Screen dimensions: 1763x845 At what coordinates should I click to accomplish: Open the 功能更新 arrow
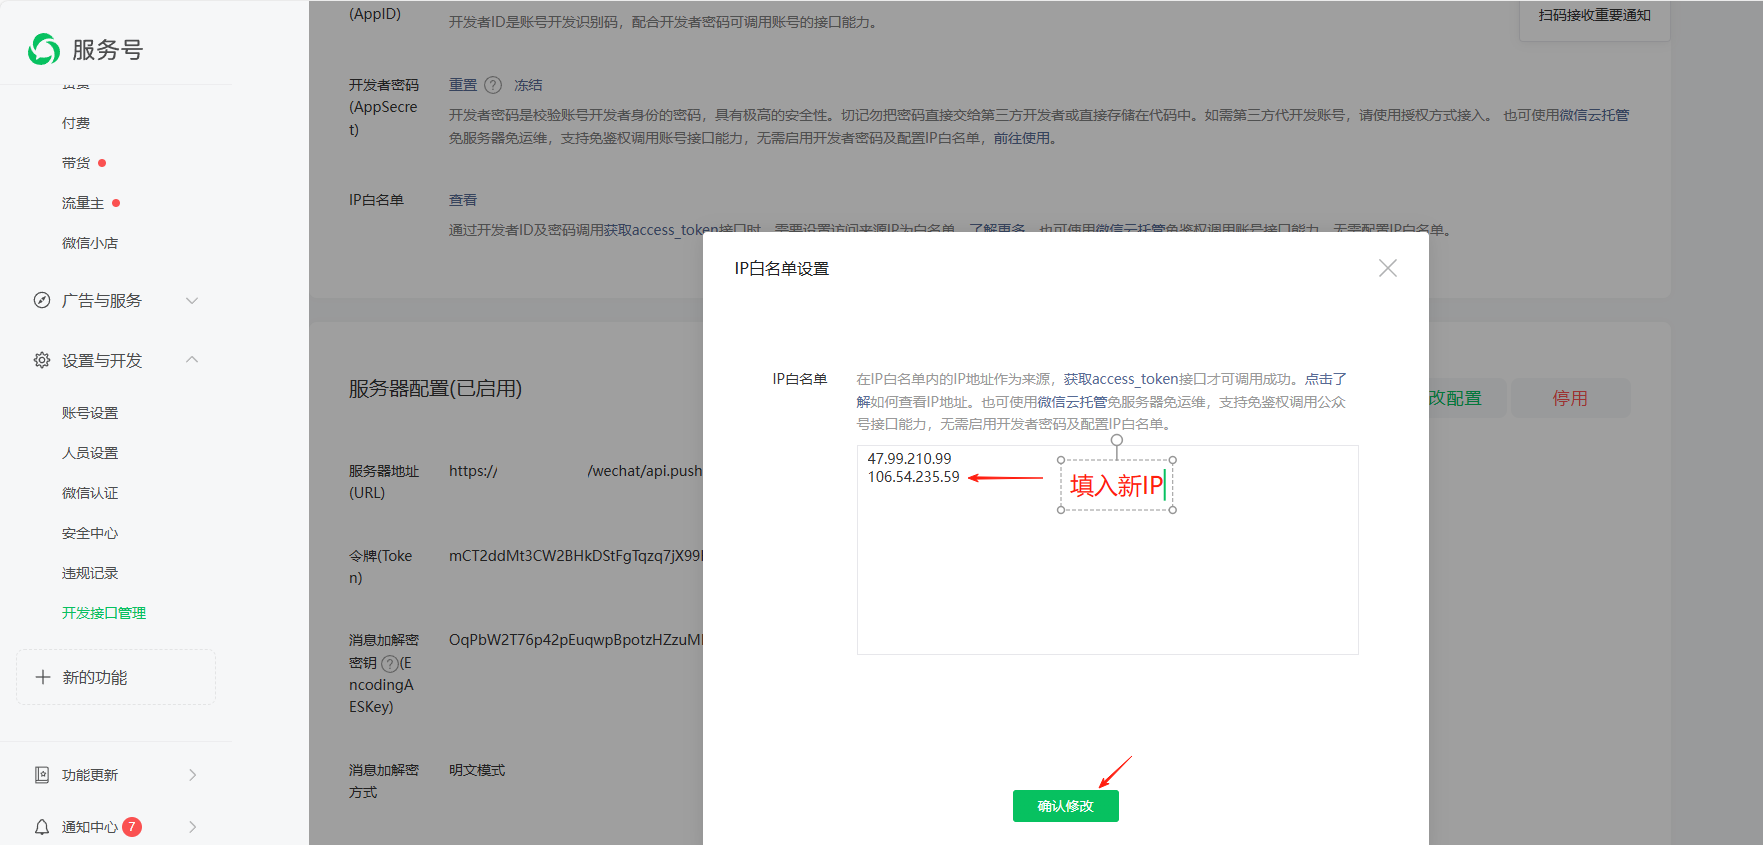[192, 775]
